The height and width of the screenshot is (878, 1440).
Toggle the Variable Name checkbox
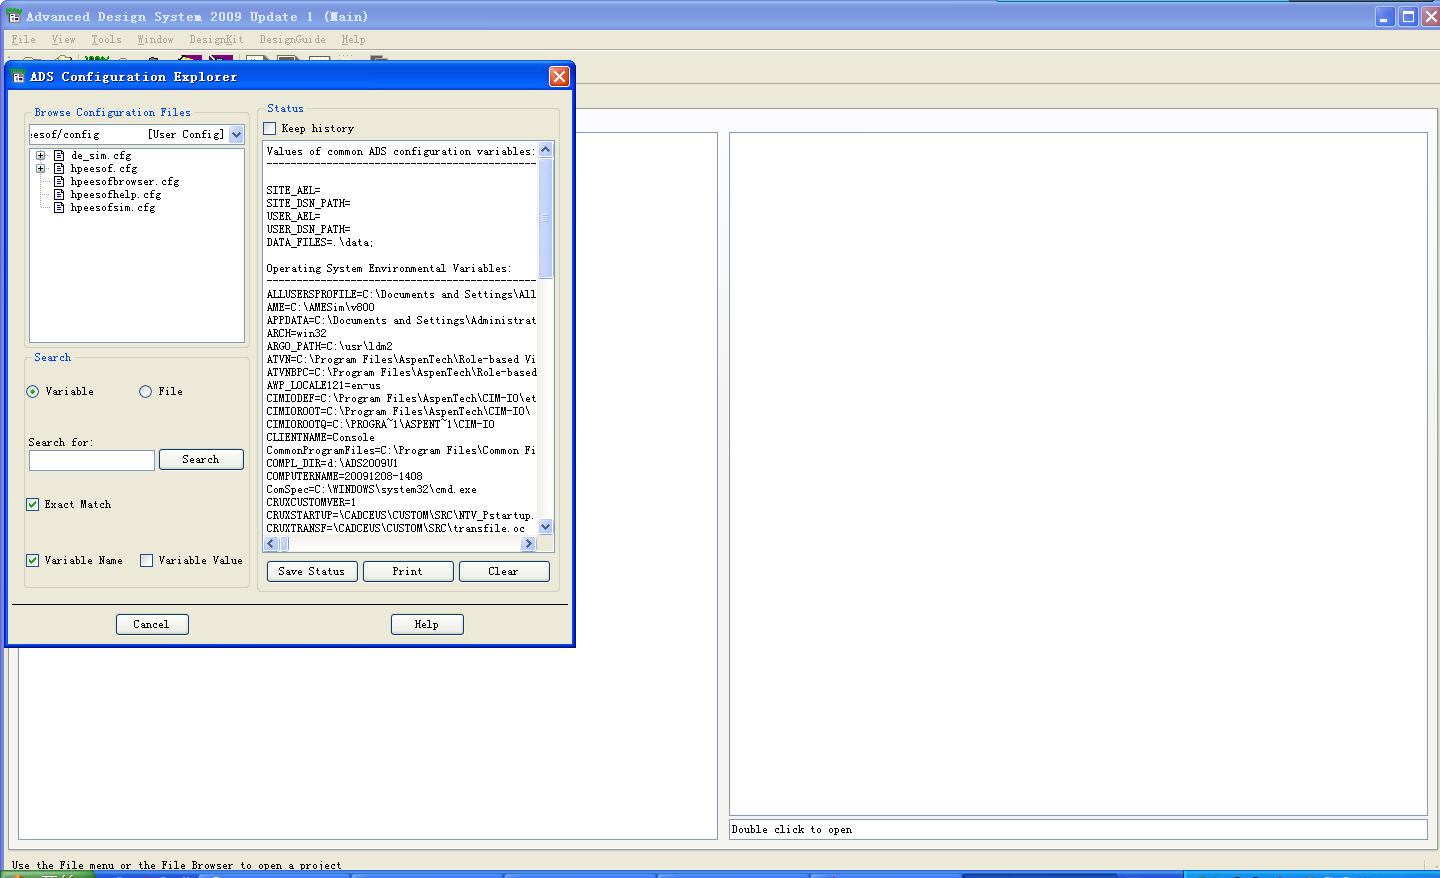[33, 561]
